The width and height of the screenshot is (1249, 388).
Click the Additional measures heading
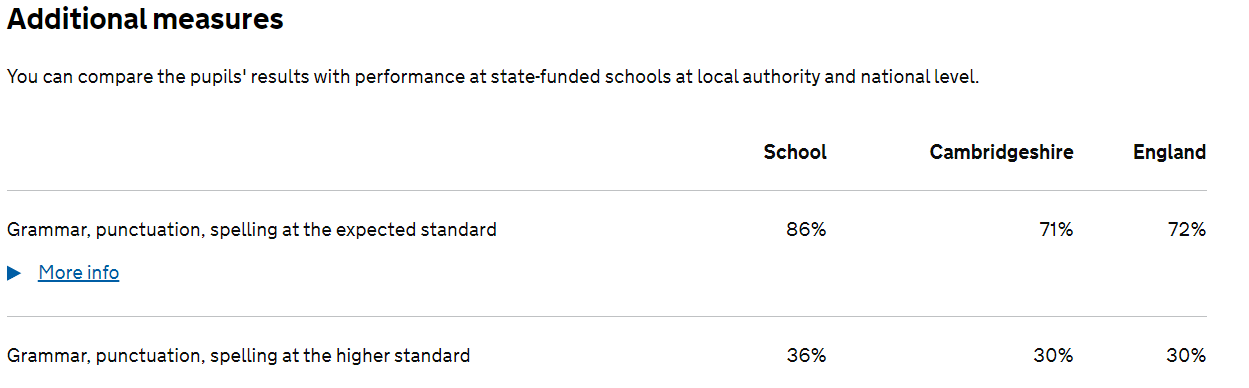pos(145,19)
